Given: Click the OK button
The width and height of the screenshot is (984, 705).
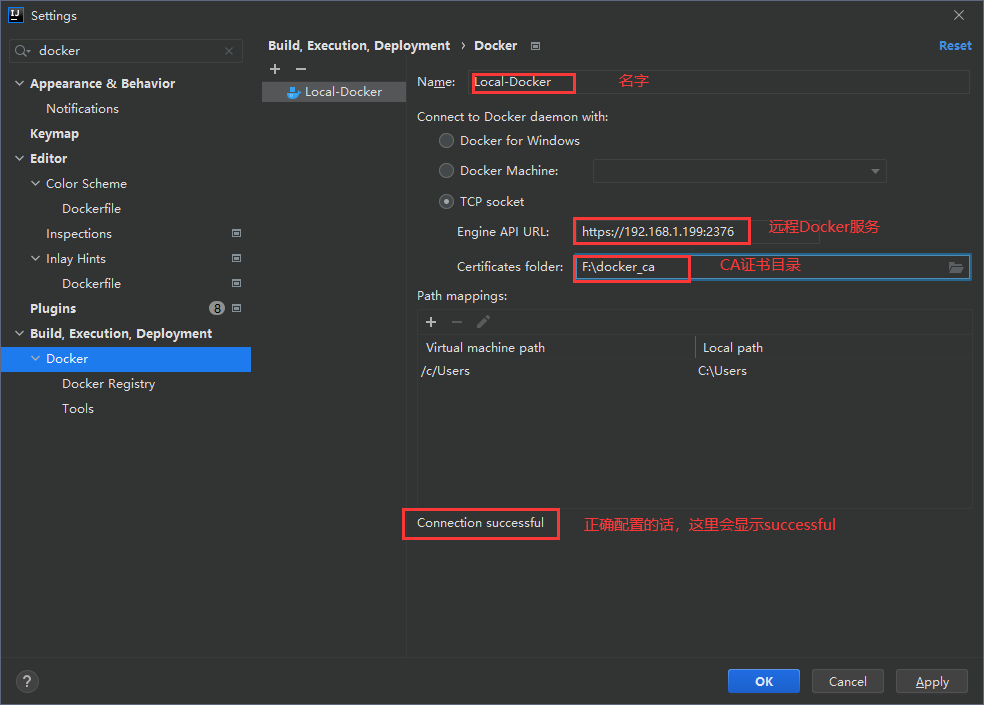Looking at the screenshot, I should (x=764, y=681).
